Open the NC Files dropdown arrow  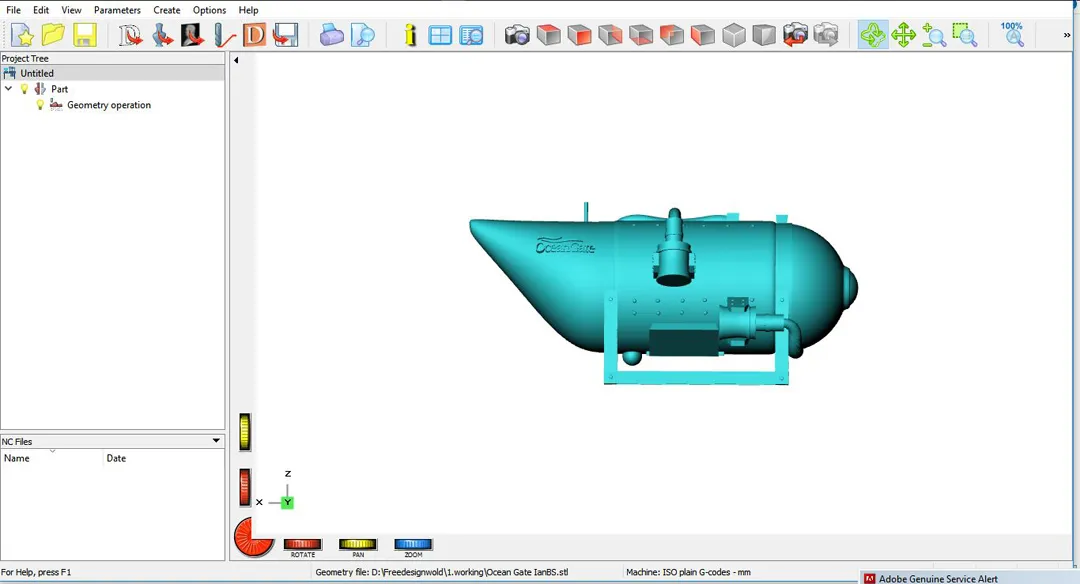[x=216, y=441]
